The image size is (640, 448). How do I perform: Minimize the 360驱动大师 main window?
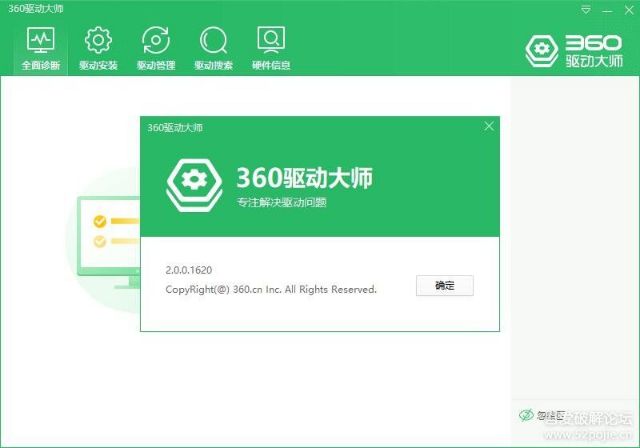pyautogui.click(x=607, y=10)
